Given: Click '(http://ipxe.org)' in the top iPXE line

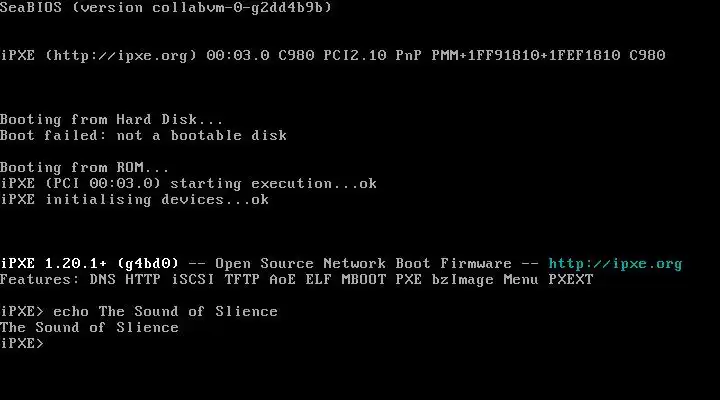Looking at the screenshot, I should click(121, 56).
